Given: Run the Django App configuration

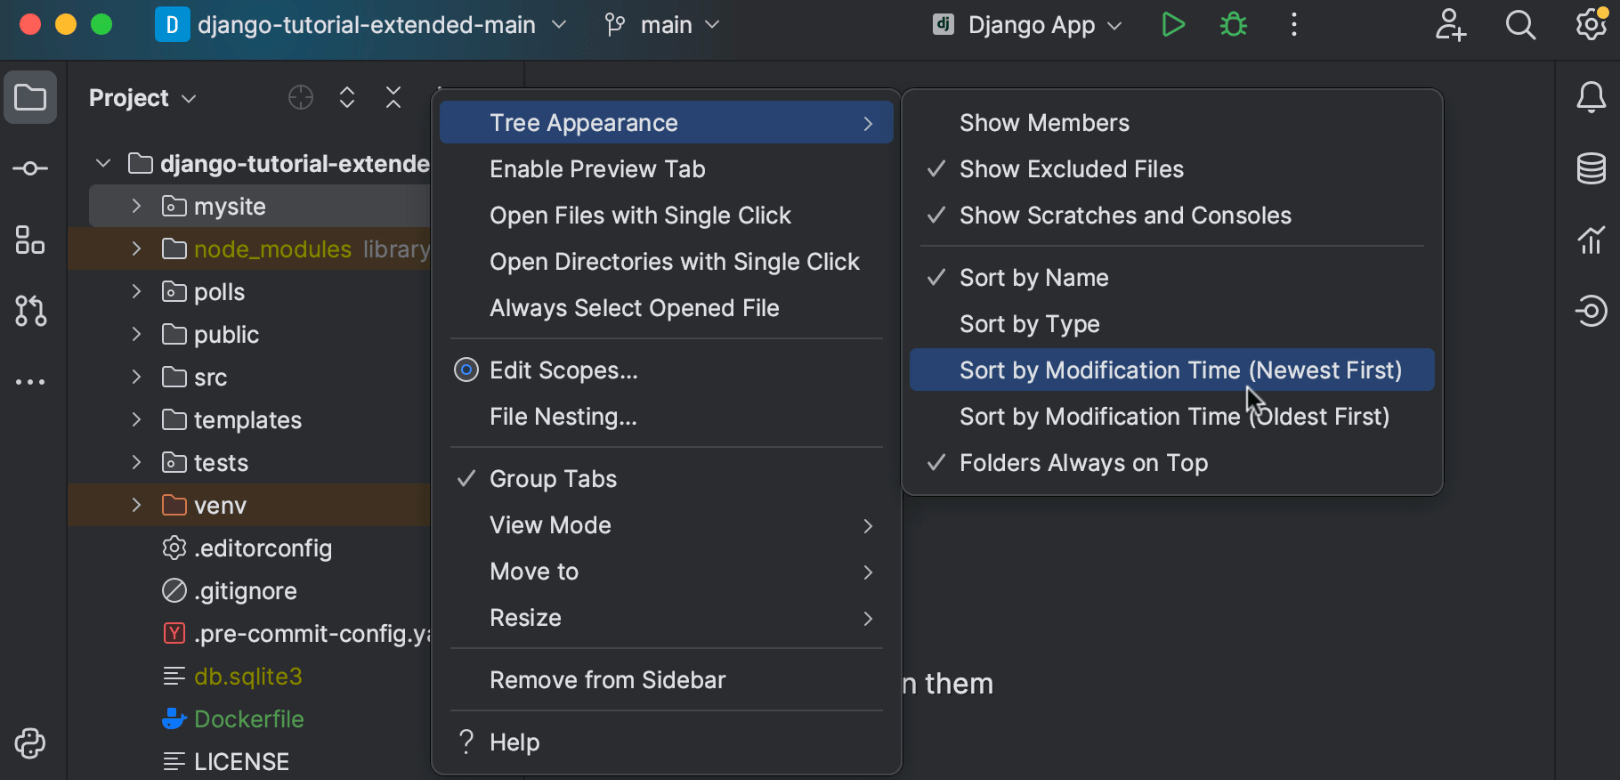Looking at the screenshot, I should tap(1173, 25).
